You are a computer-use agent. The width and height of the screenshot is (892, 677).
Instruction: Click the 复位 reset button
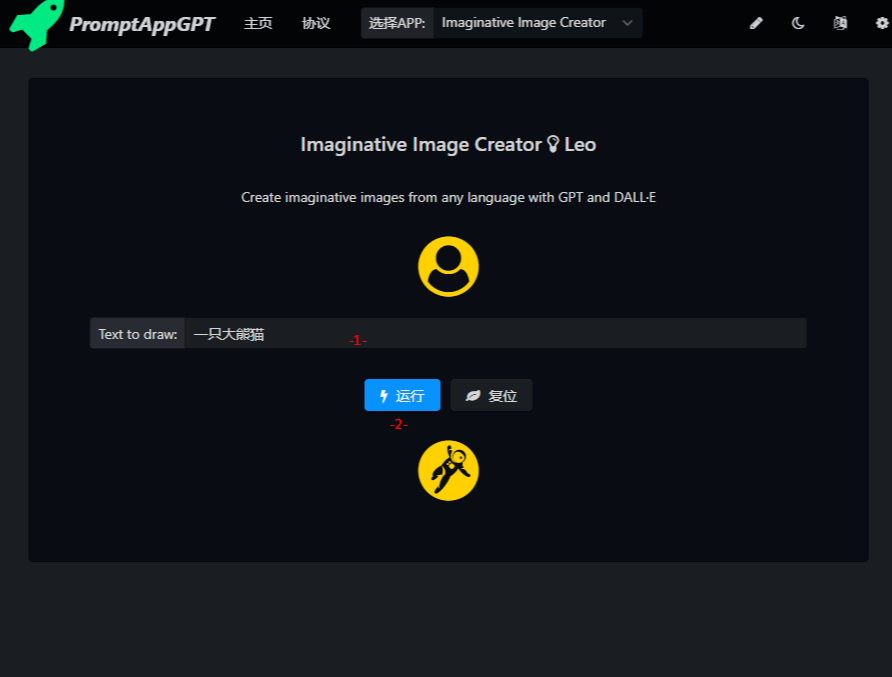tap(492, 395)
